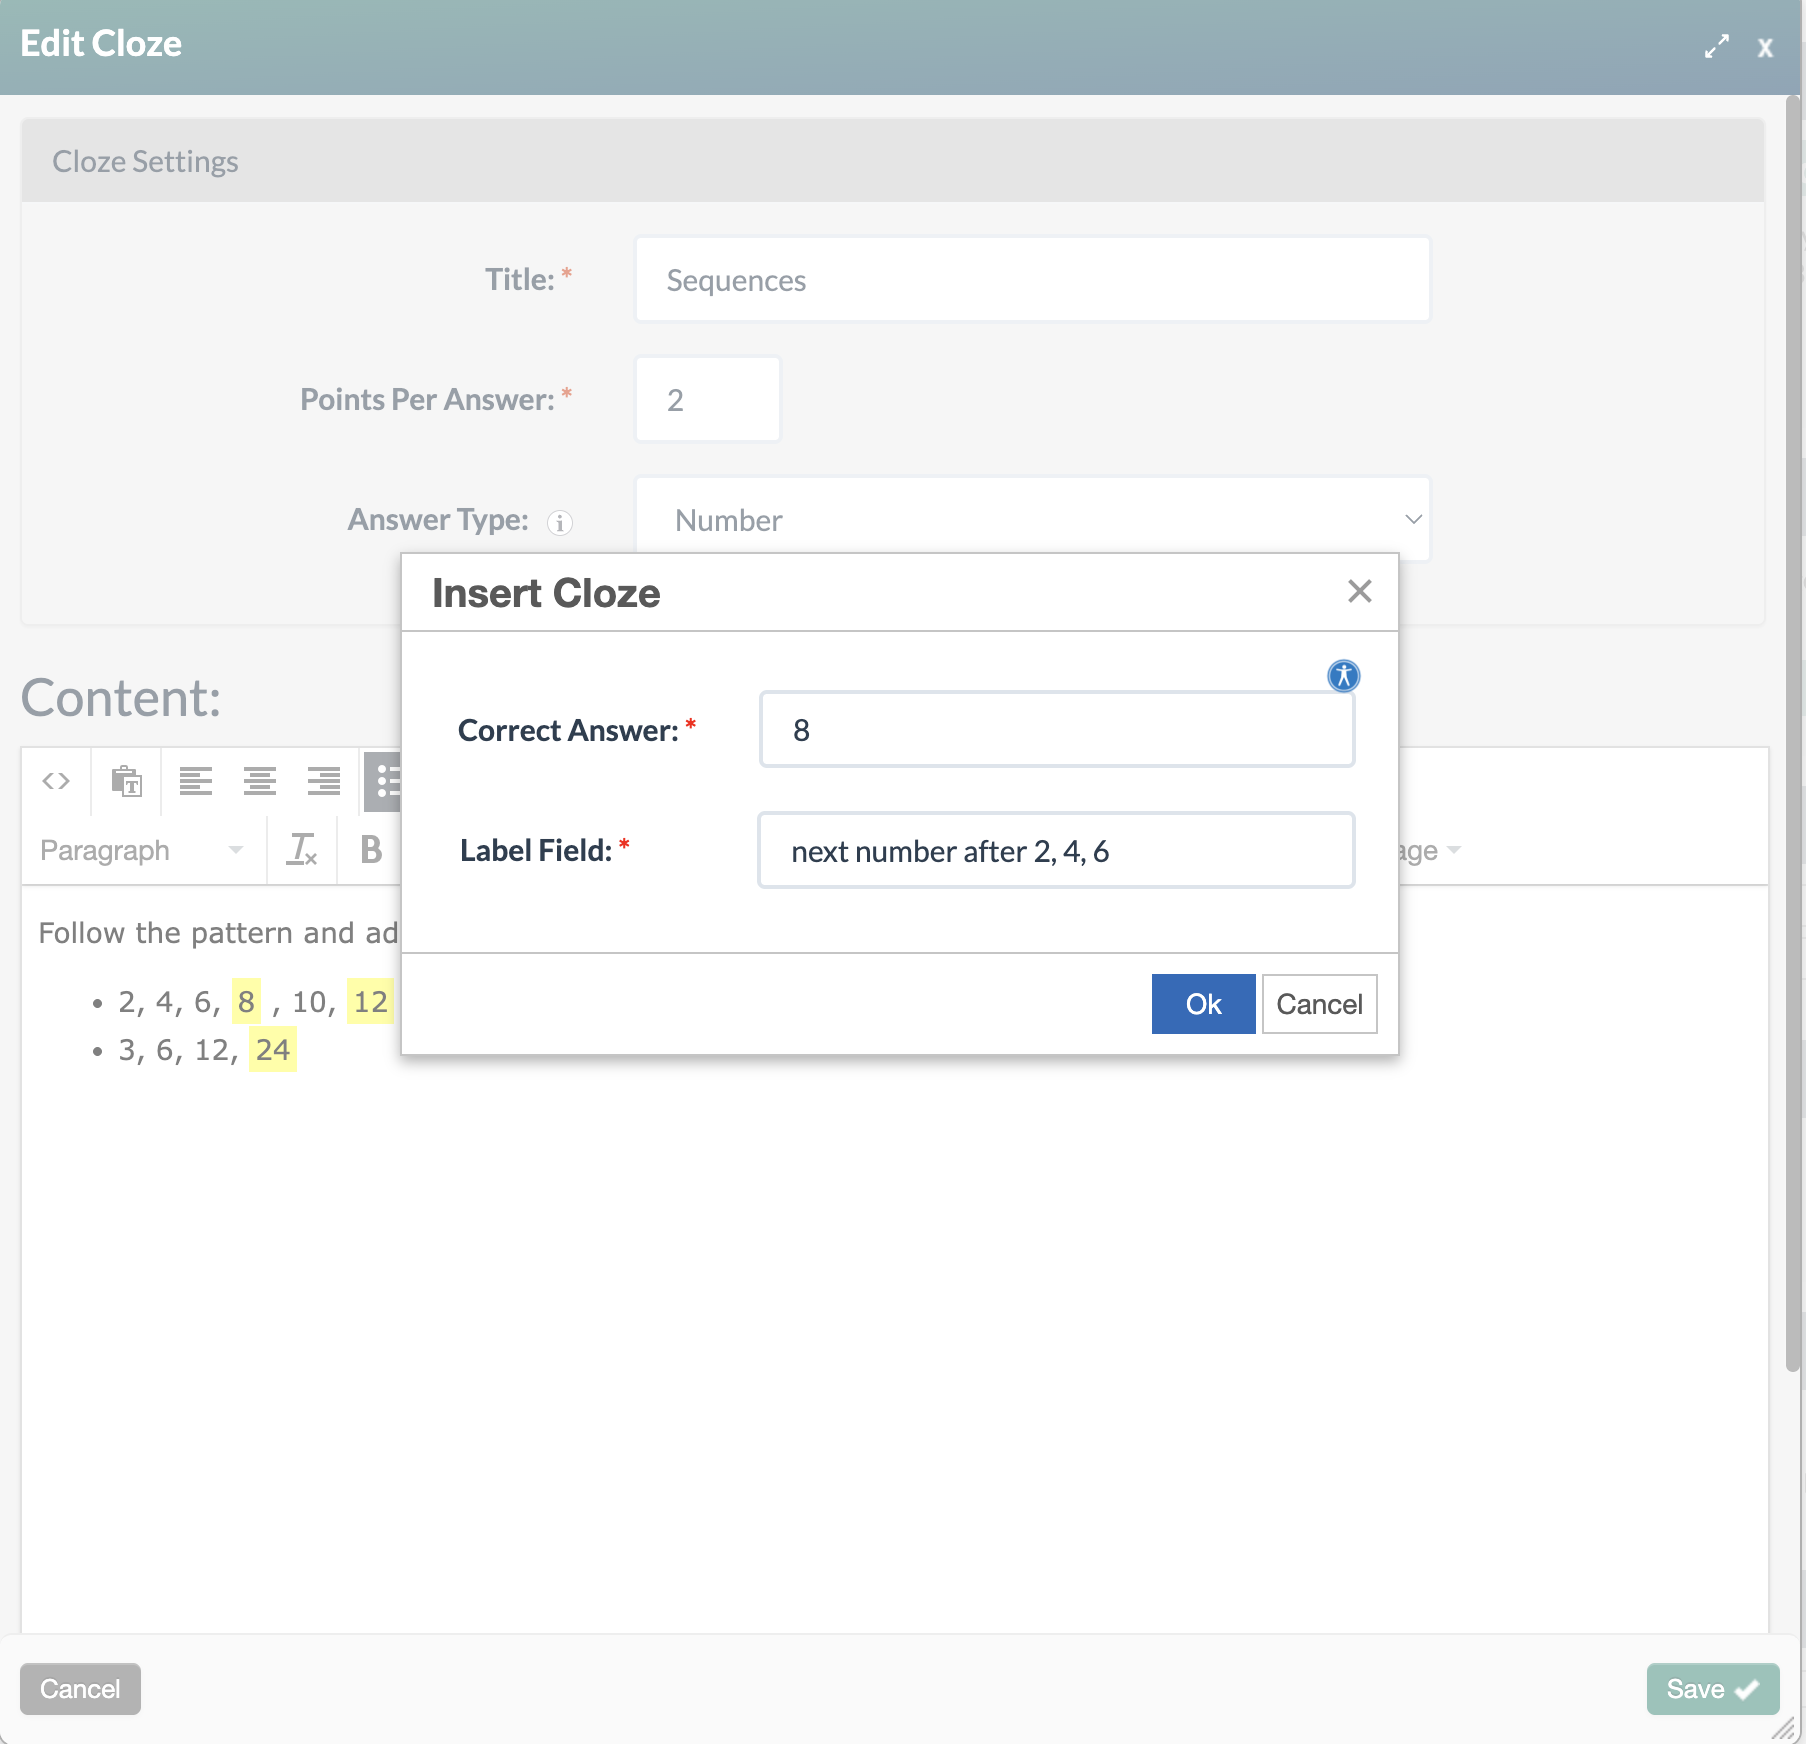Close the Edit Cloze window
The image size is (1806, 1744).
tap(1765, 47)
